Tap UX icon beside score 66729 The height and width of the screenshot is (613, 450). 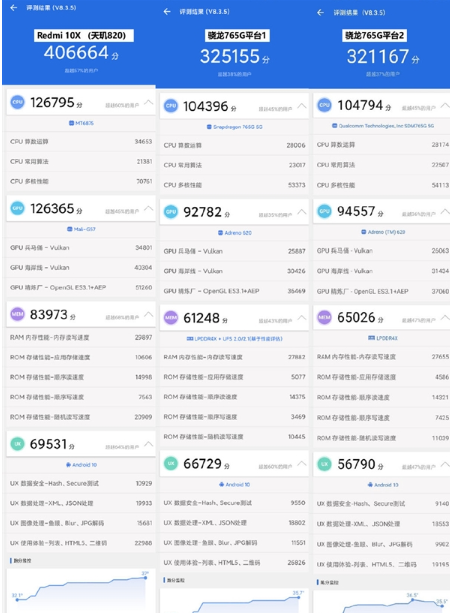(x=171, y=463)
